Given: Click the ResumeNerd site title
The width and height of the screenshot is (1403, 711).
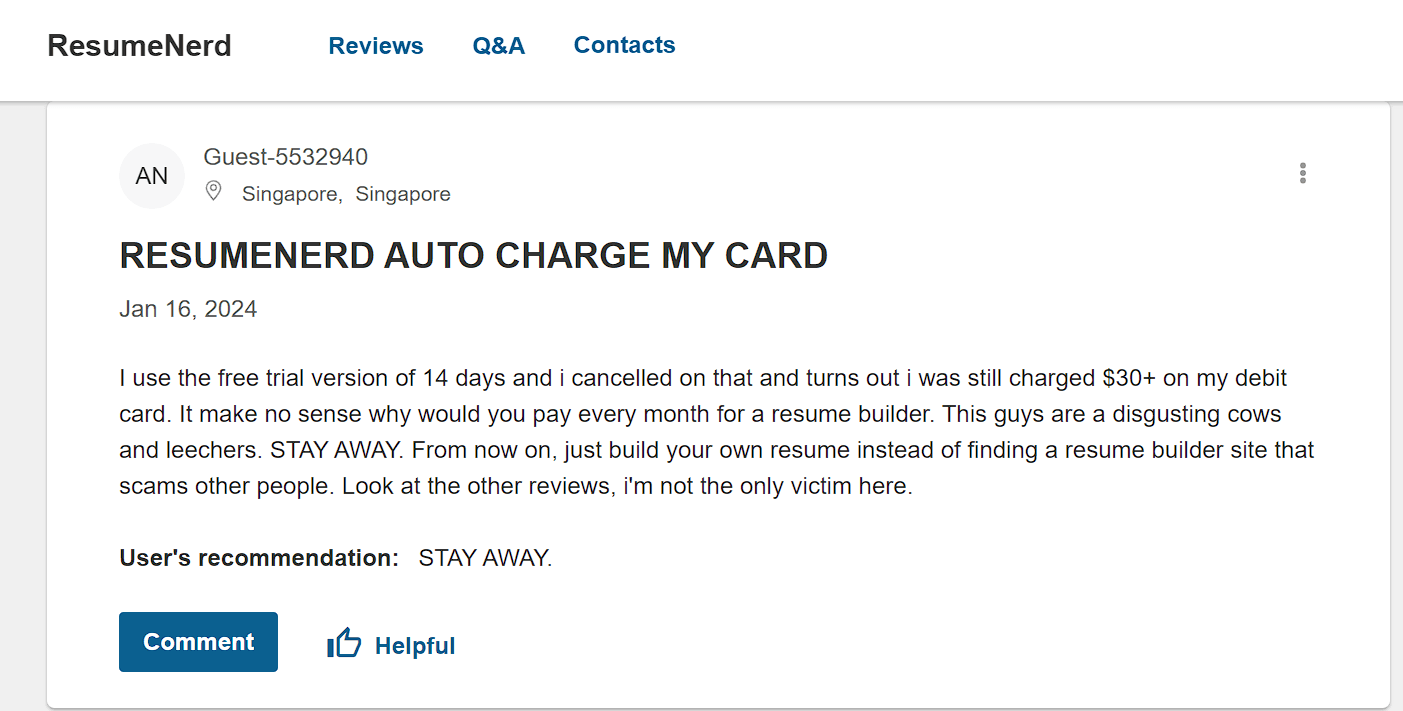Looking at the screenshot, I should click(140, 46).
